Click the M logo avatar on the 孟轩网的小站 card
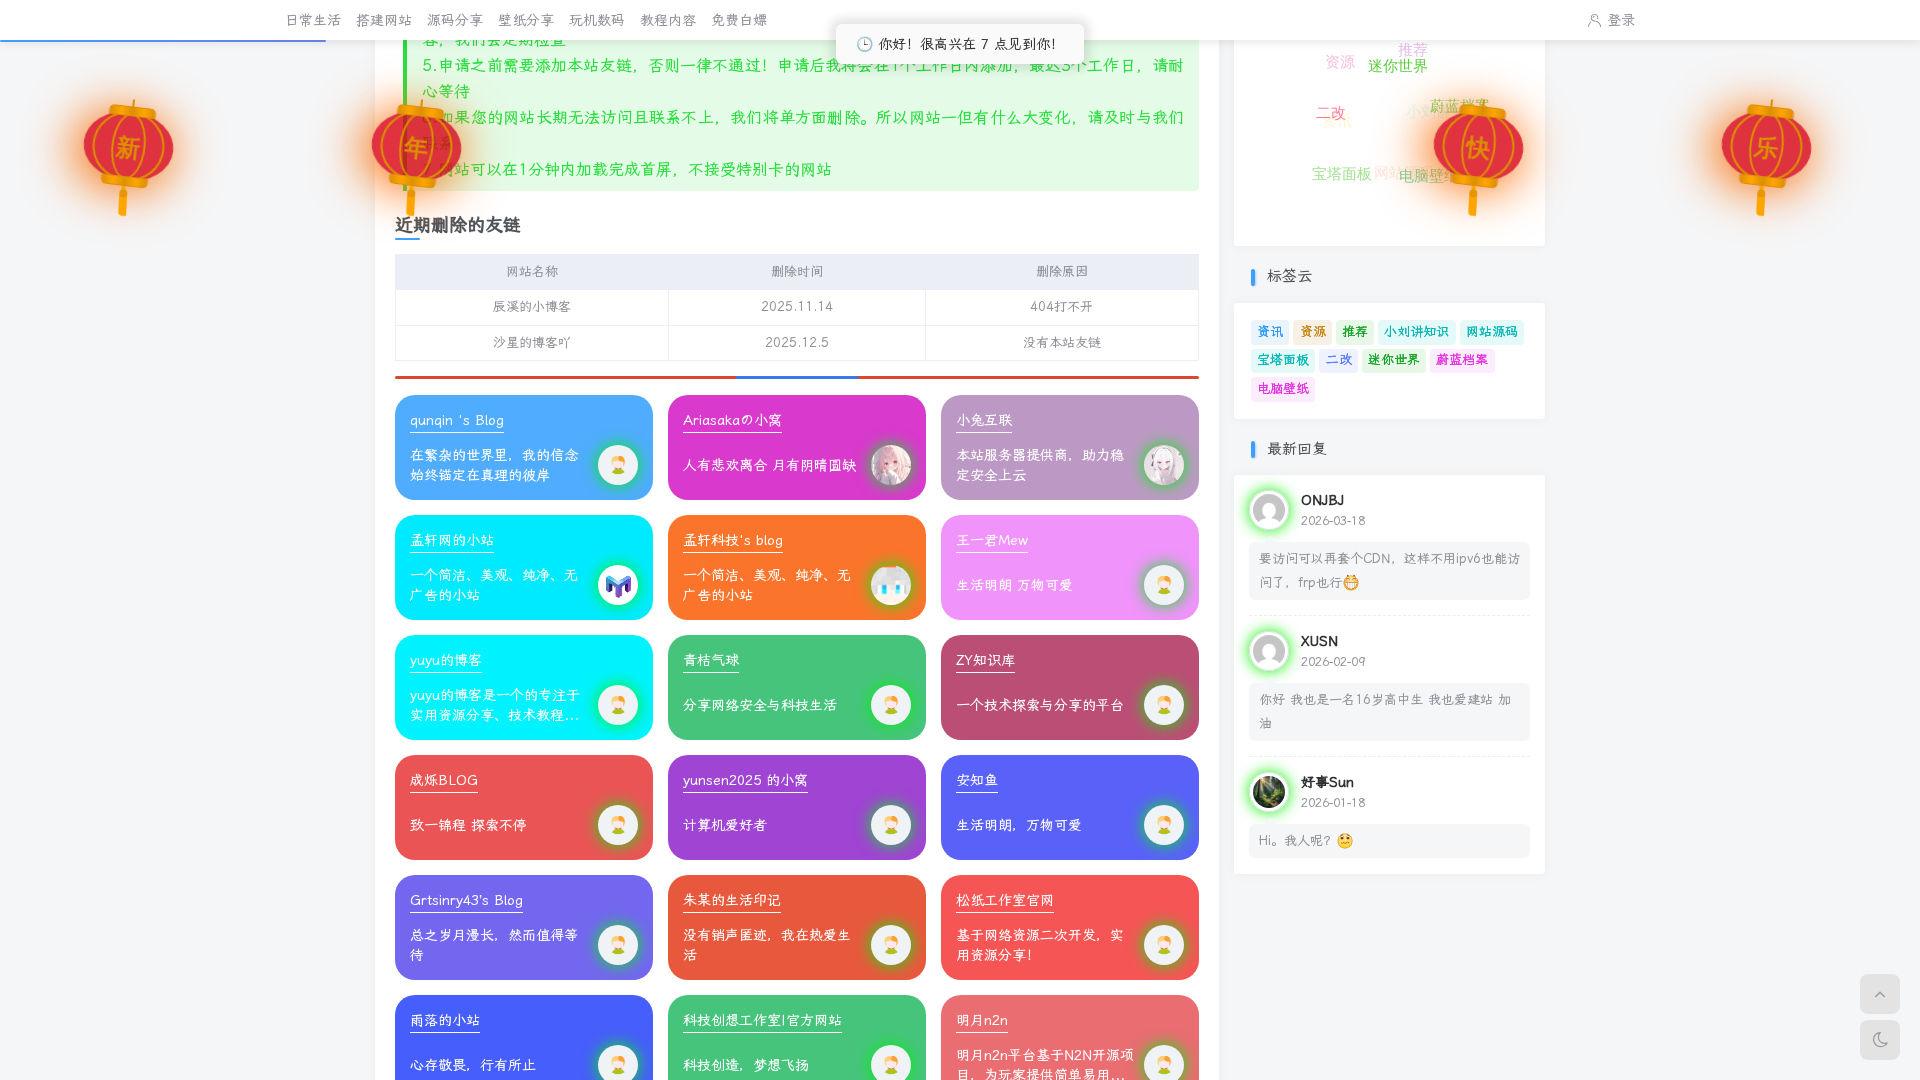This screenshot has width=1920, height=1080. (x=617, y=585)
